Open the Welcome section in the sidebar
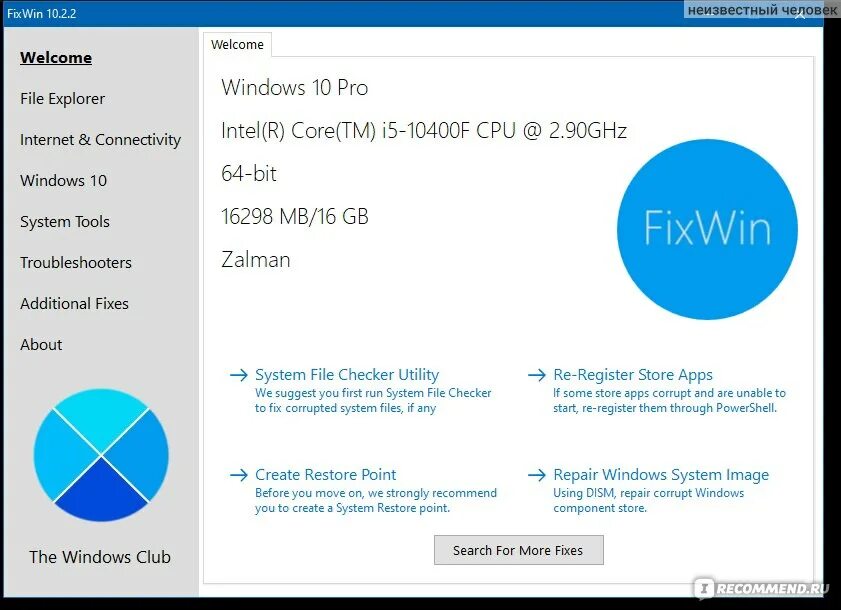The height and width of the screenshot is (610, 841). (56, 57)
